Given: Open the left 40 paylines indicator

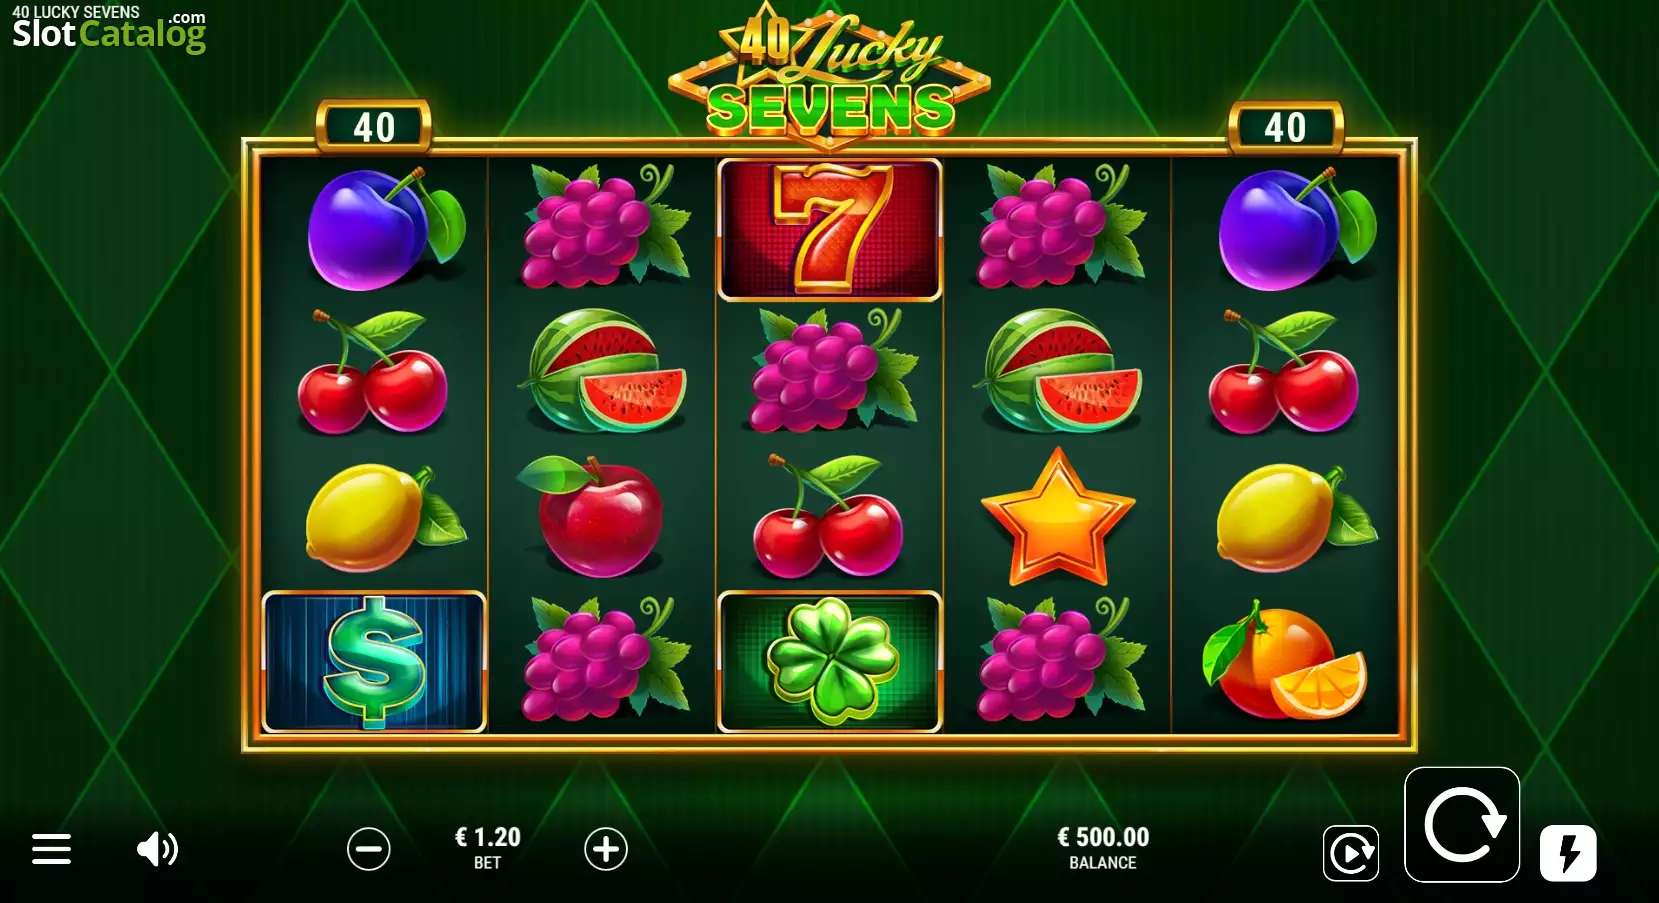Looking at the screenshot, I should tap(374, 127).
